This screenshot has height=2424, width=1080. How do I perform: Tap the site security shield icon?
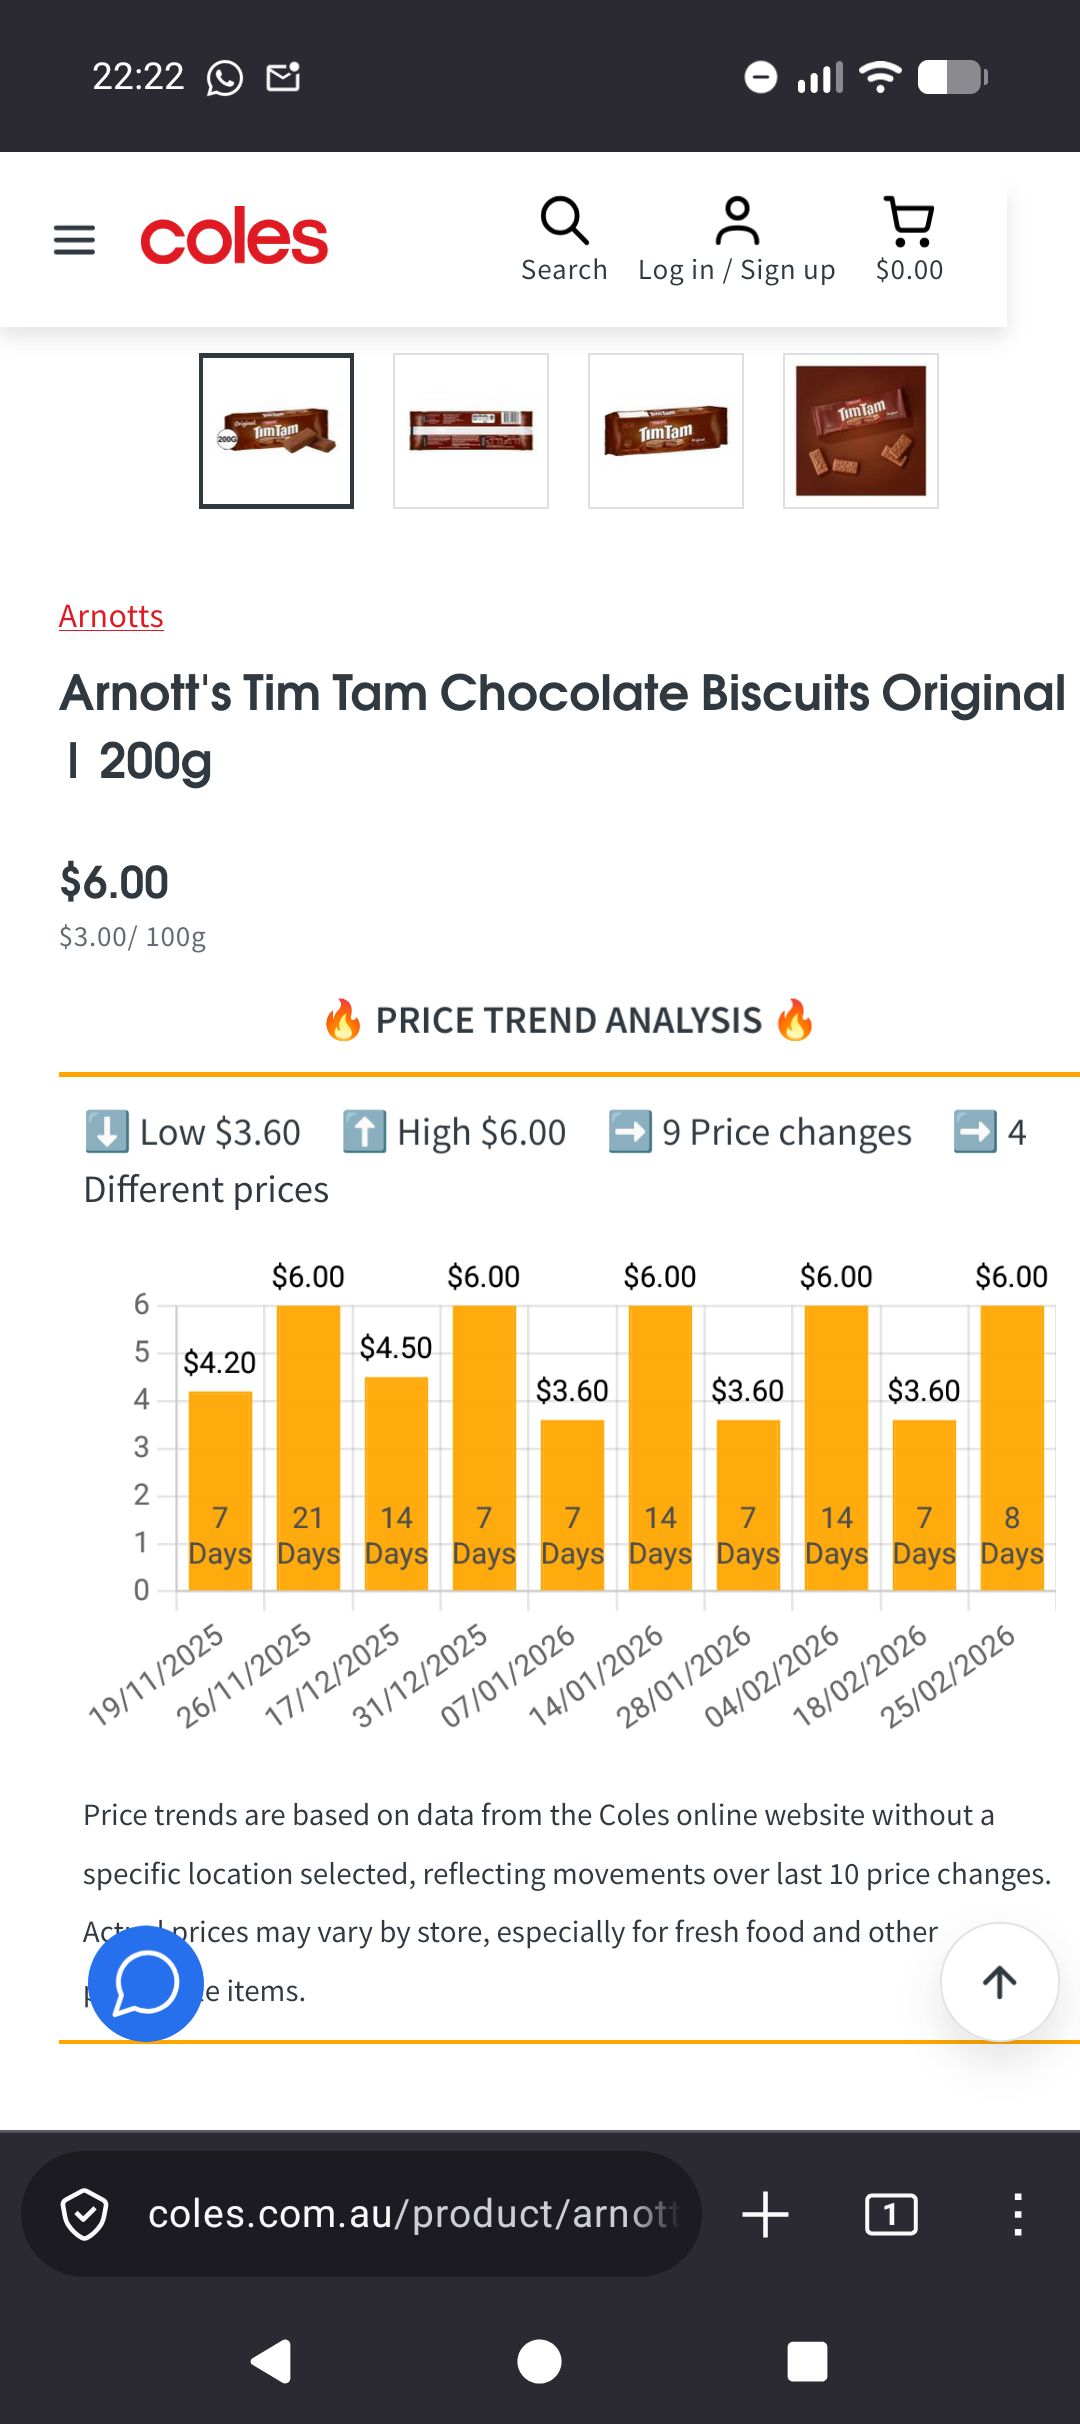85,2214
